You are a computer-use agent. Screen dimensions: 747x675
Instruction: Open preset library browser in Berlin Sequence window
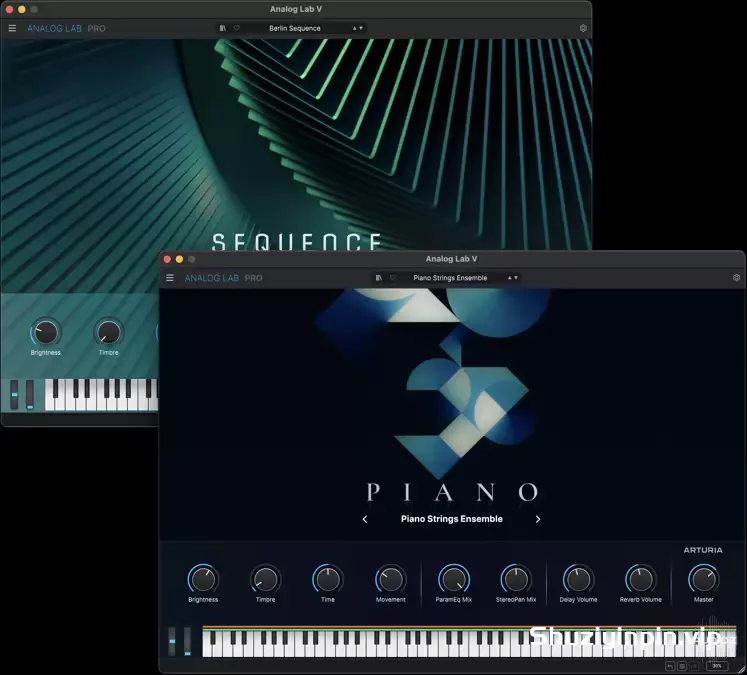point(222,28)
